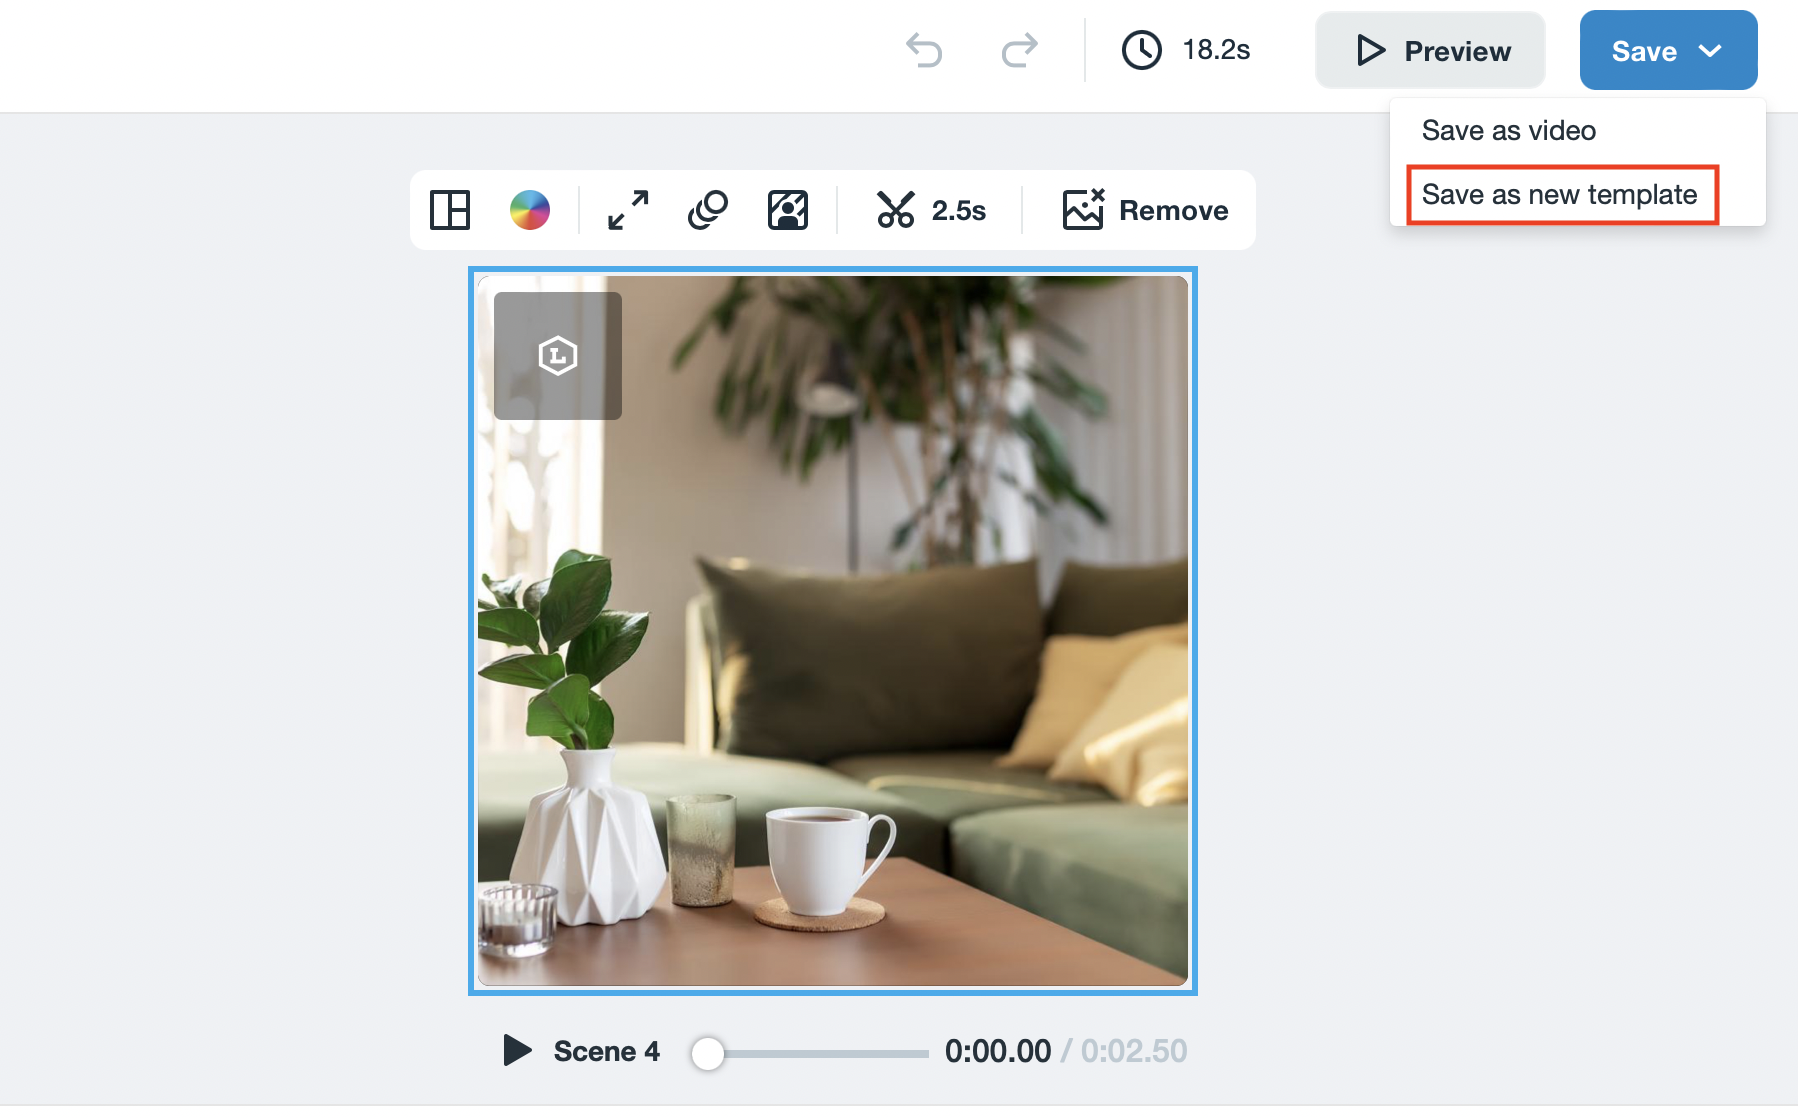
Task: Click the overlapping circles overlay icon
Action: [708, 210]
